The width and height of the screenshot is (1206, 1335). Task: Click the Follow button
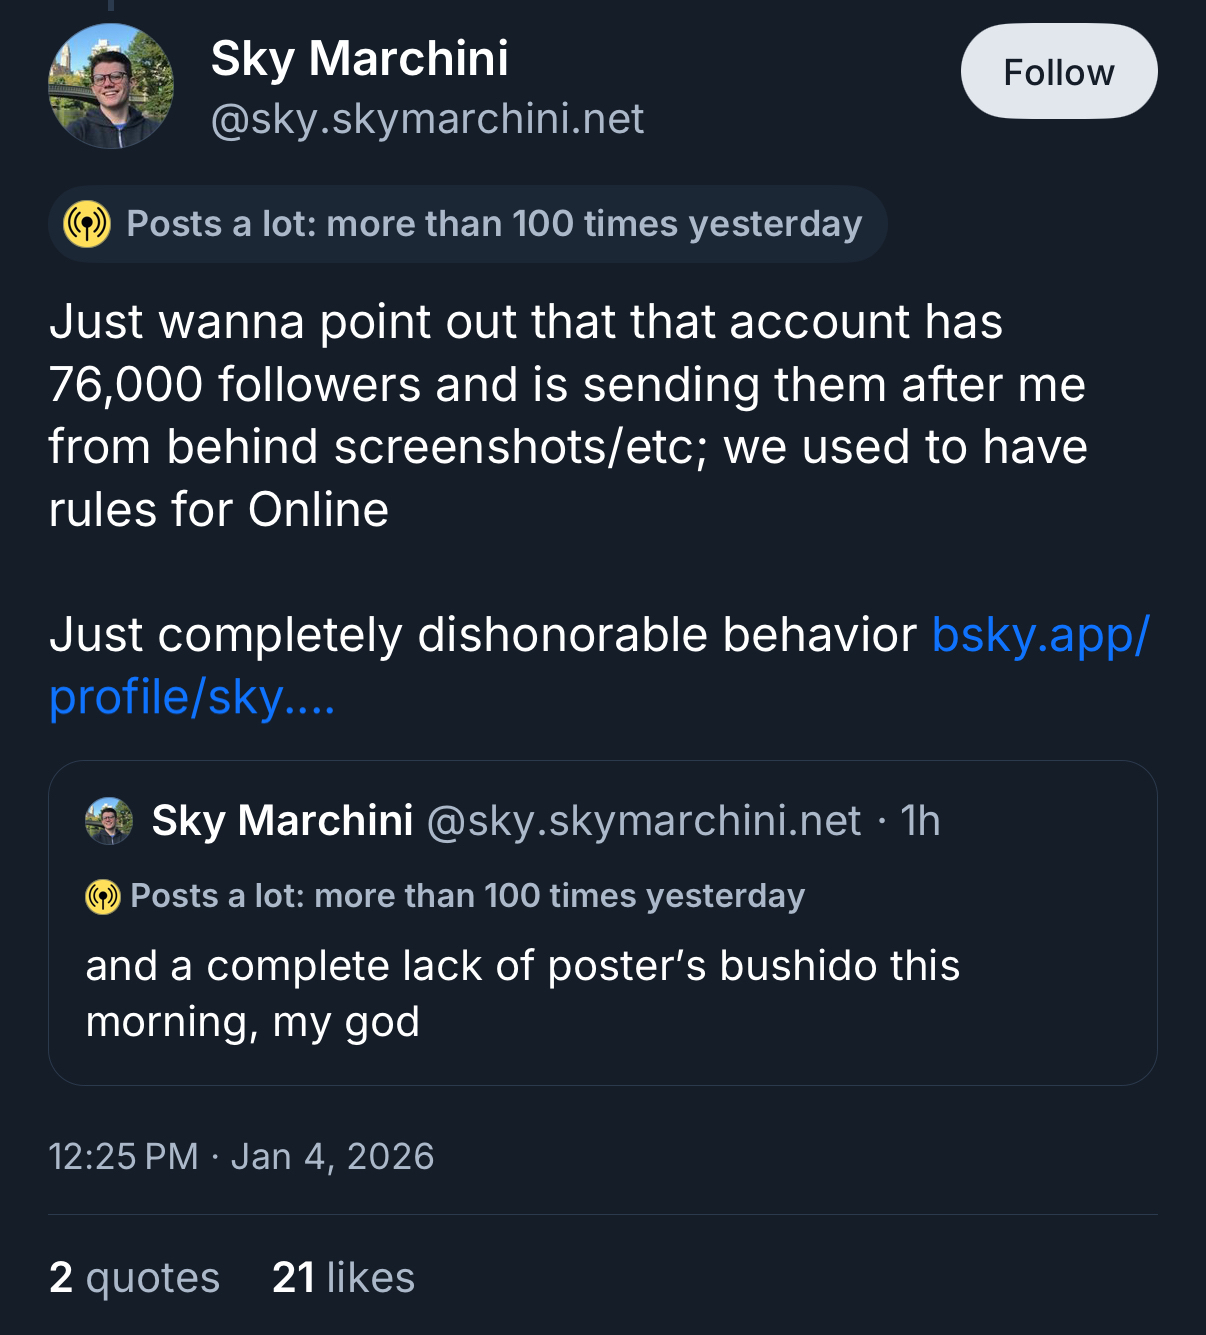tap(1058, 72)
